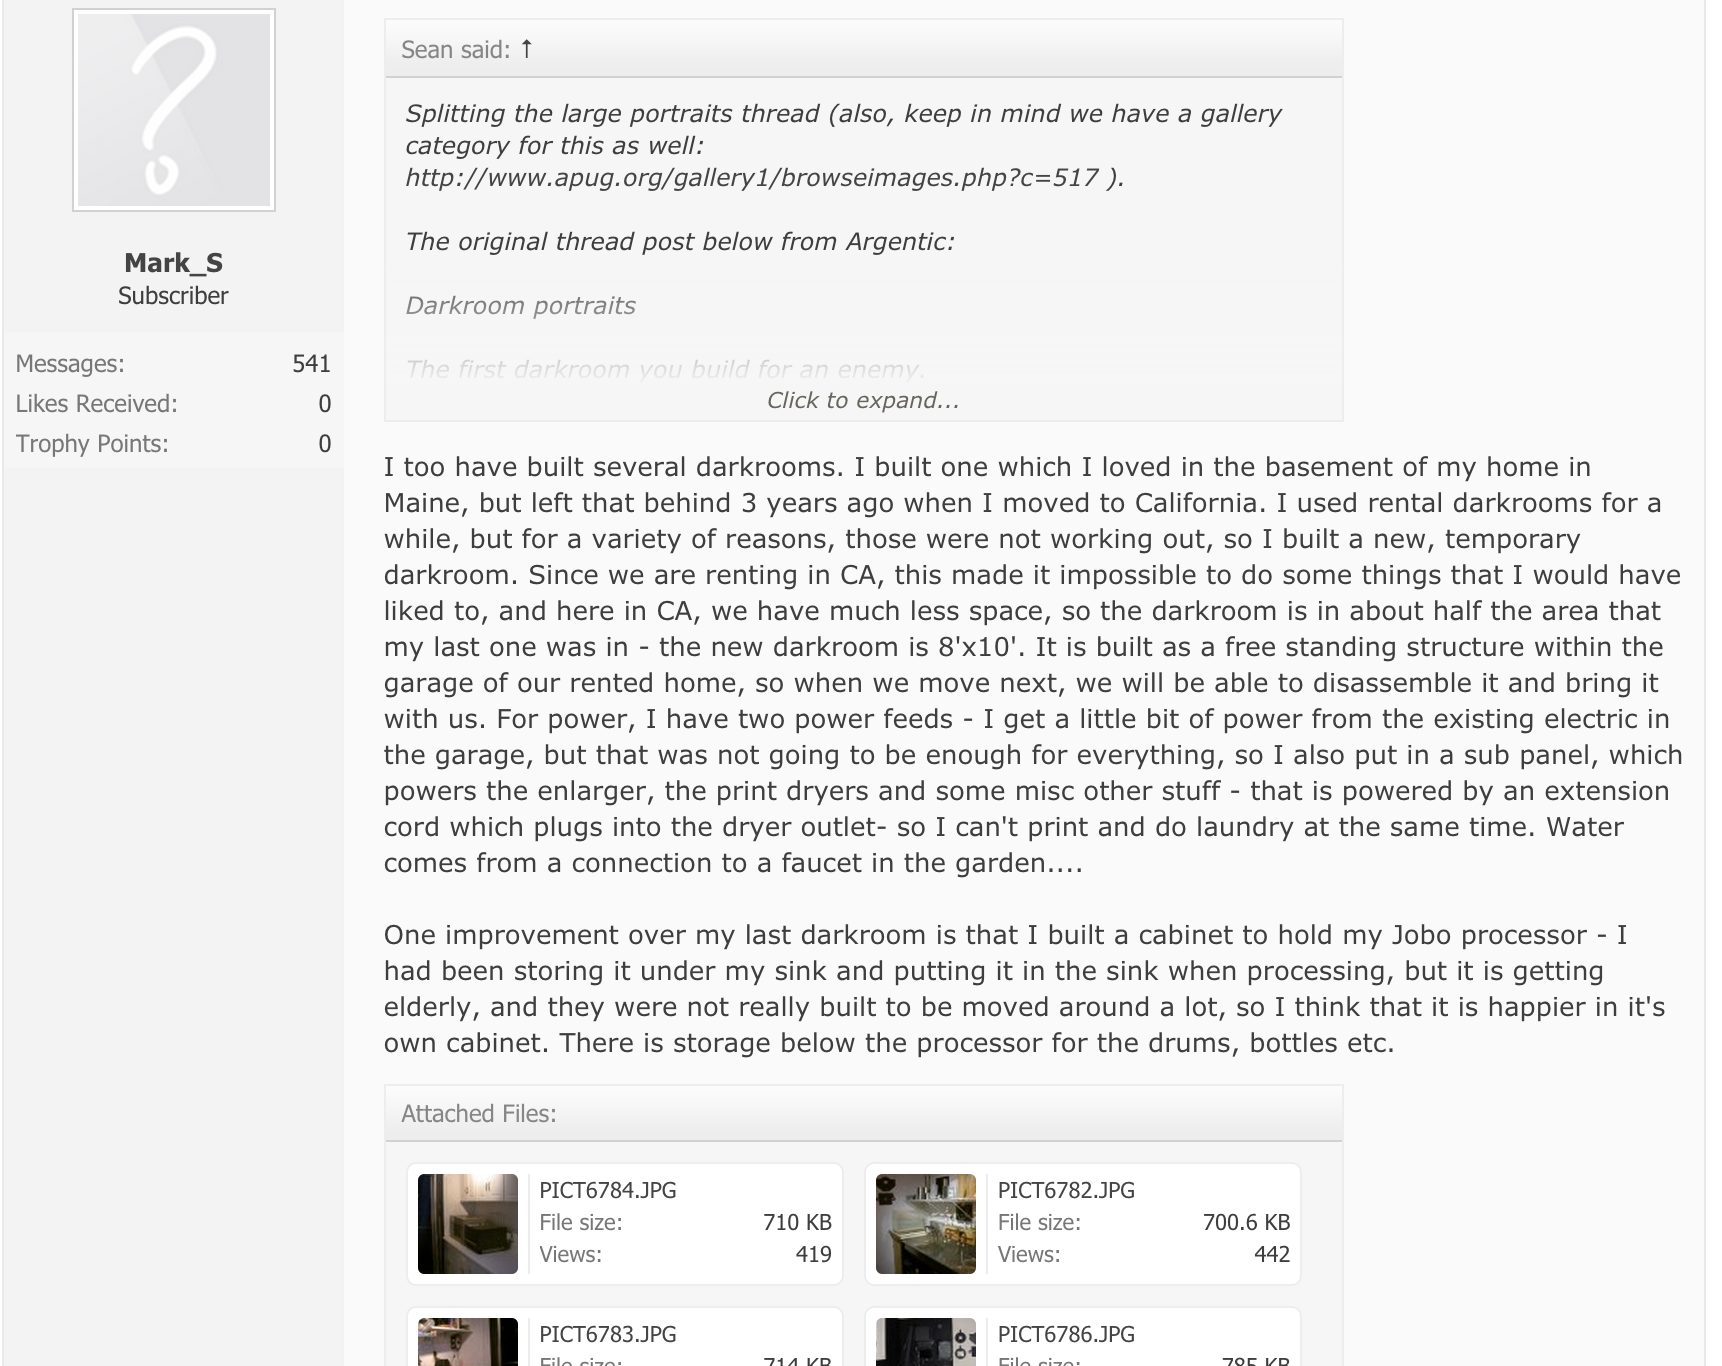Jump to Sean's original post via the arrow
The image size is (1722, 1366).
pyautogui.click(x=527, y=49)
